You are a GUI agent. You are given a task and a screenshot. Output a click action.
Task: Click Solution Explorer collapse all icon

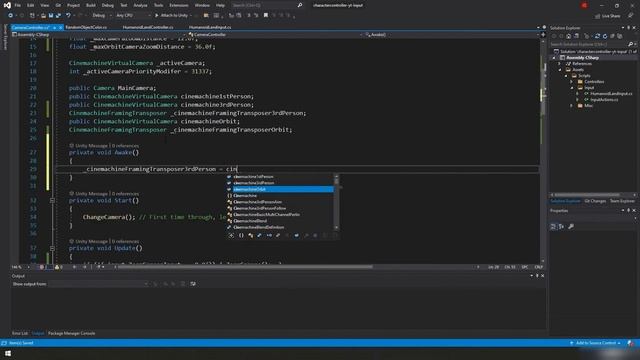(x=612, y=36)
